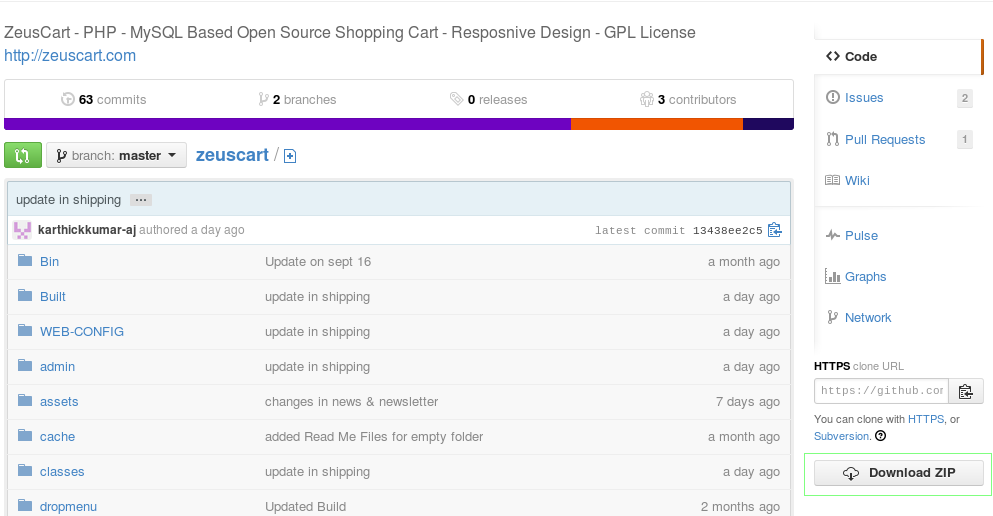Click the admin folder icon

pos(25,365)
